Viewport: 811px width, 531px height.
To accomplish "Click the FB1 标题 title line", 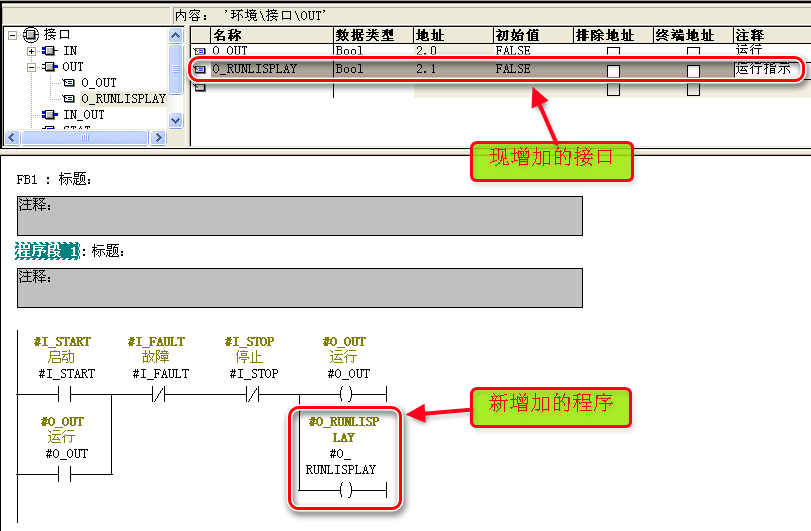I will [x=54, y=179].
